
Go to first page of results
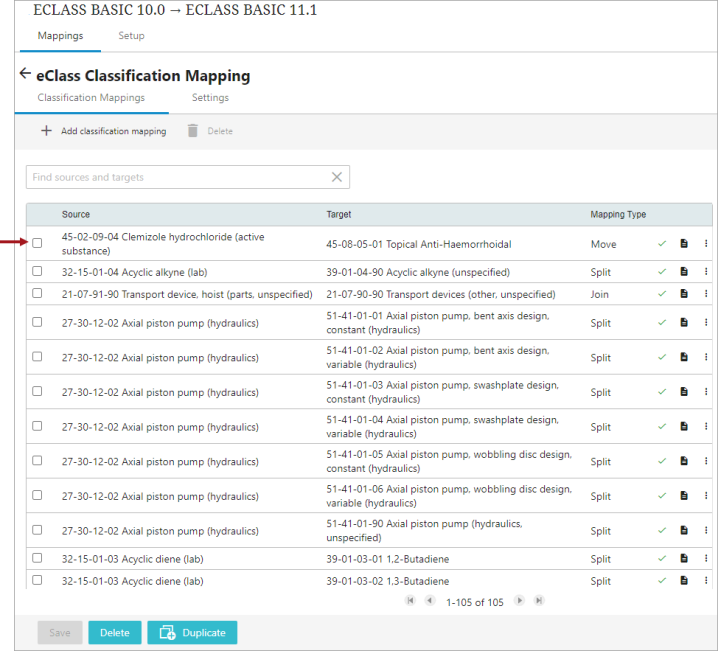pyautogui.click(x=410, y=600)
